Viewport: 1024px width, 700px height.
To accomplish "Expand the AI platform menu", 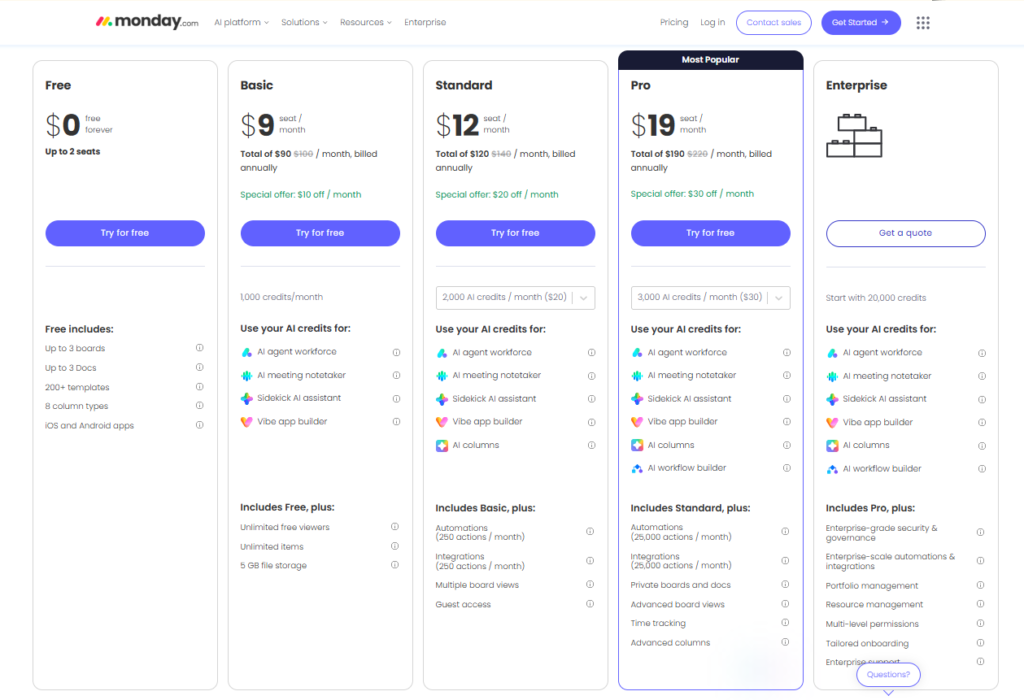I will [x=241, y=22].
